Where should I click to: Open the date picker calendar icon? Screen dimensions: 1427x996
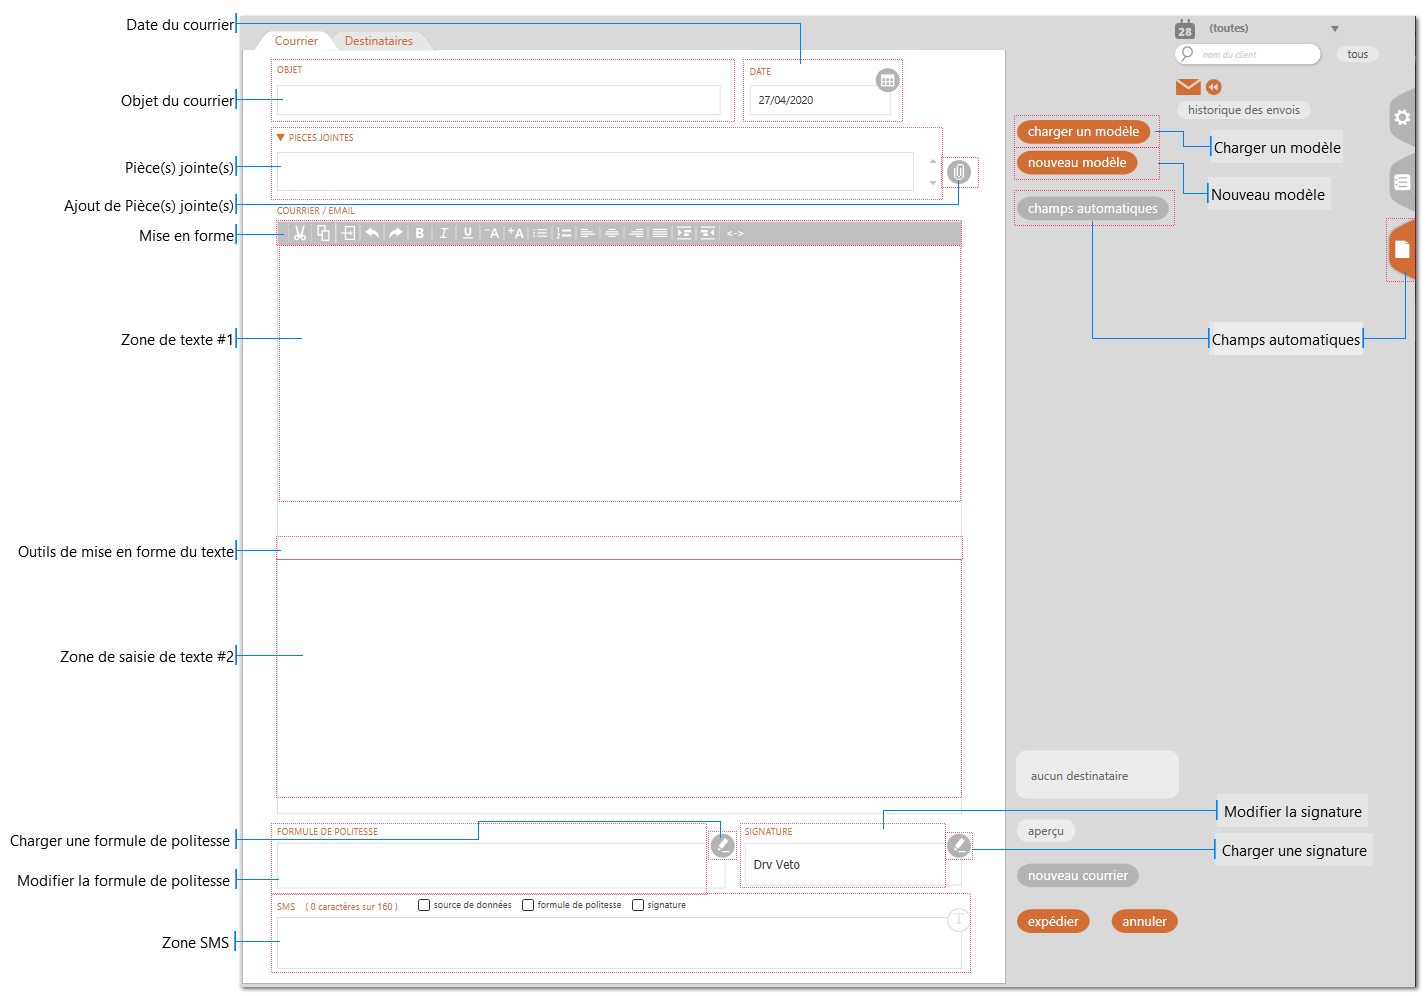(x=887, y=80)
